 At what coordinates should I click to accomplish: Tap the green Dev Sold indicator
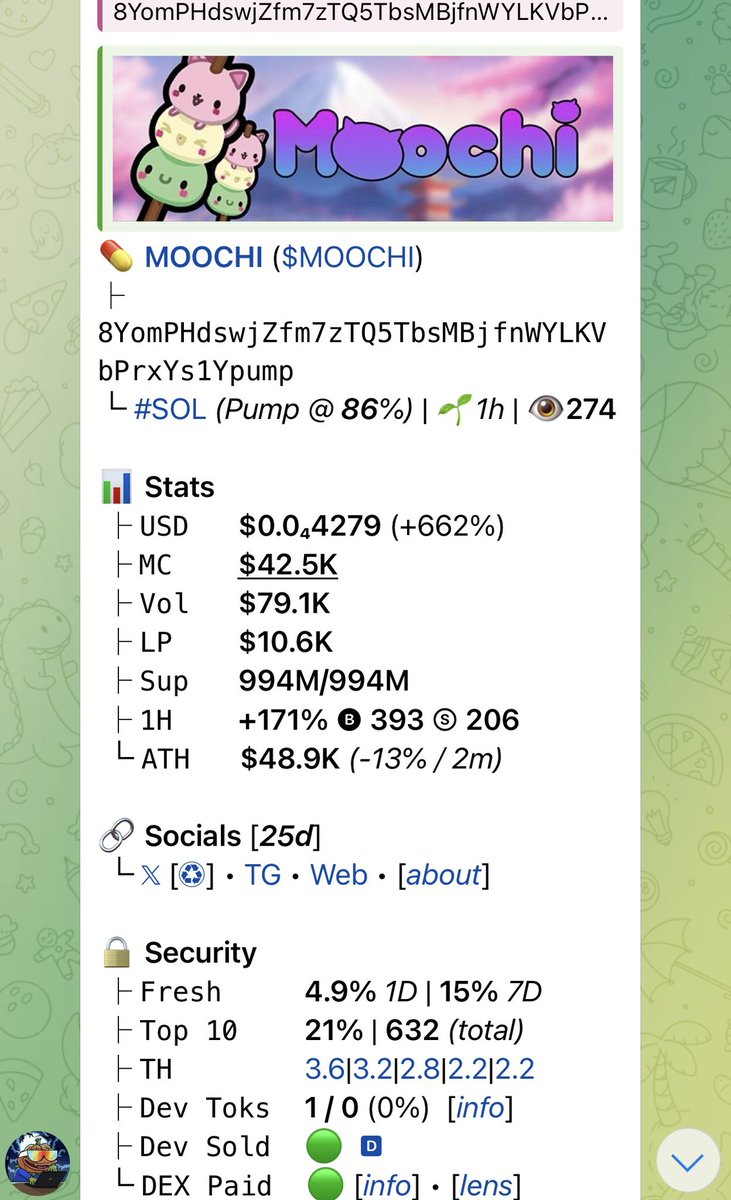coord(323,1147)
